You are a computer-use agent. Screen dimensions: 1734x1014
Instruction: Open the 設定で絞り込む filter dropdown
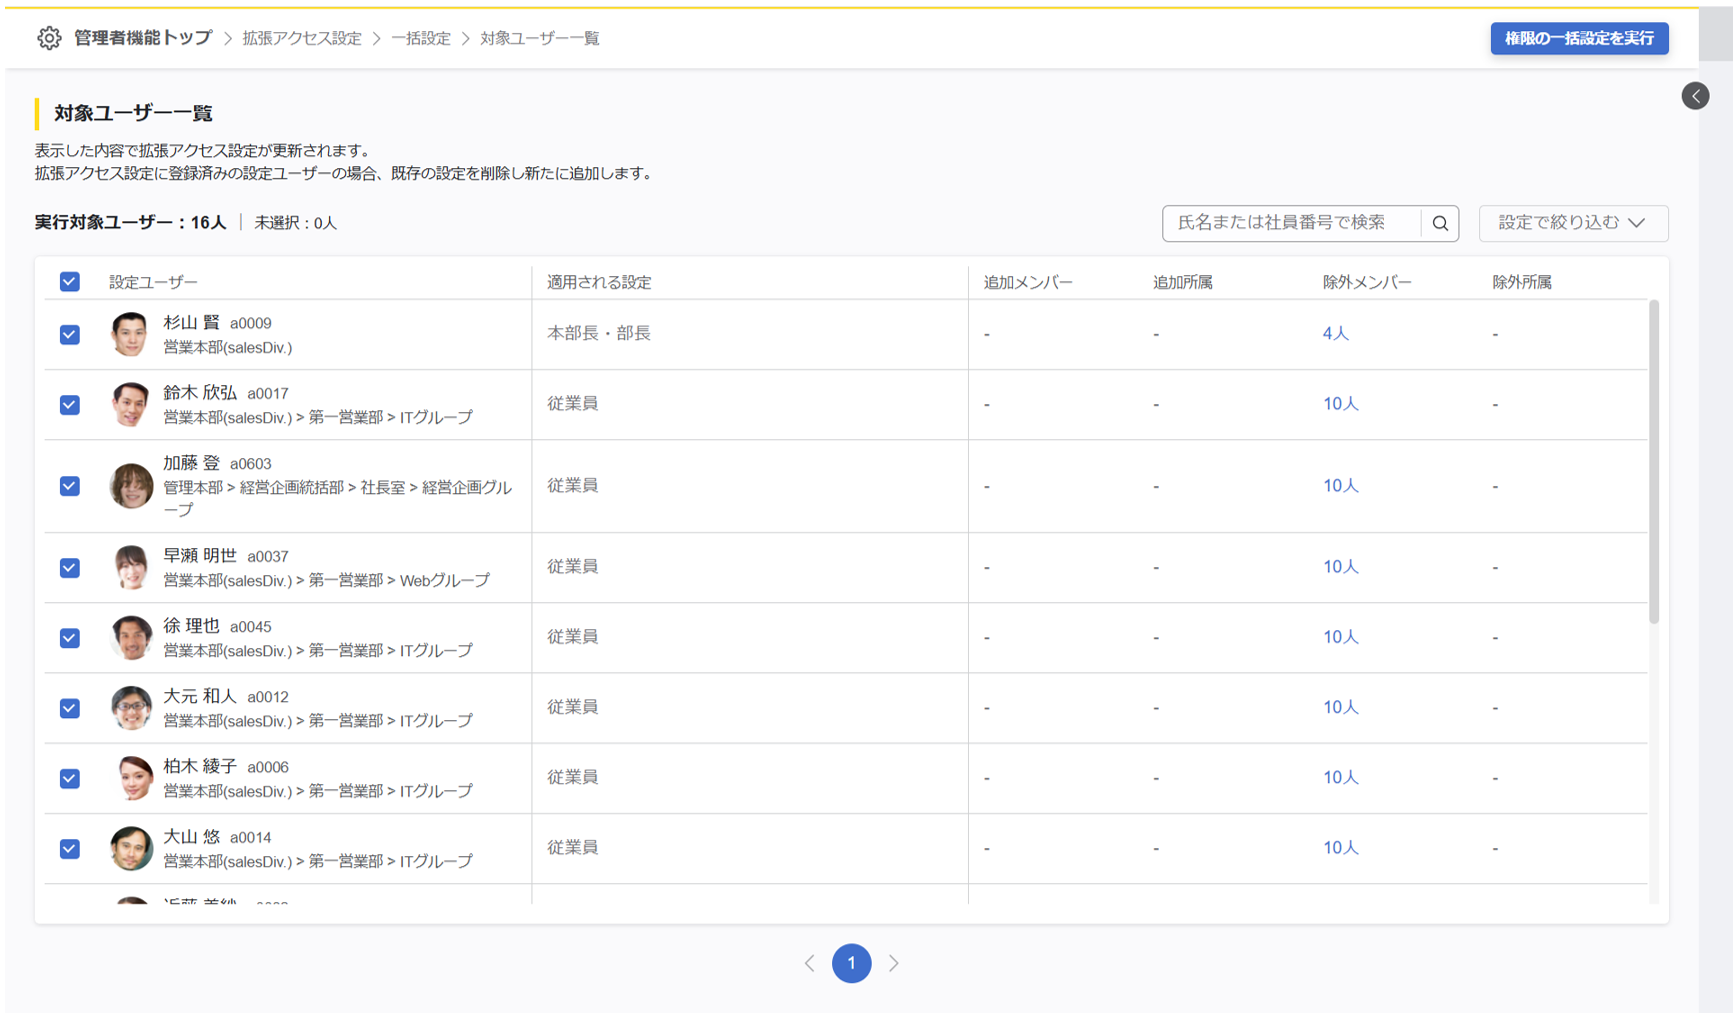[x=1573, y=223]
